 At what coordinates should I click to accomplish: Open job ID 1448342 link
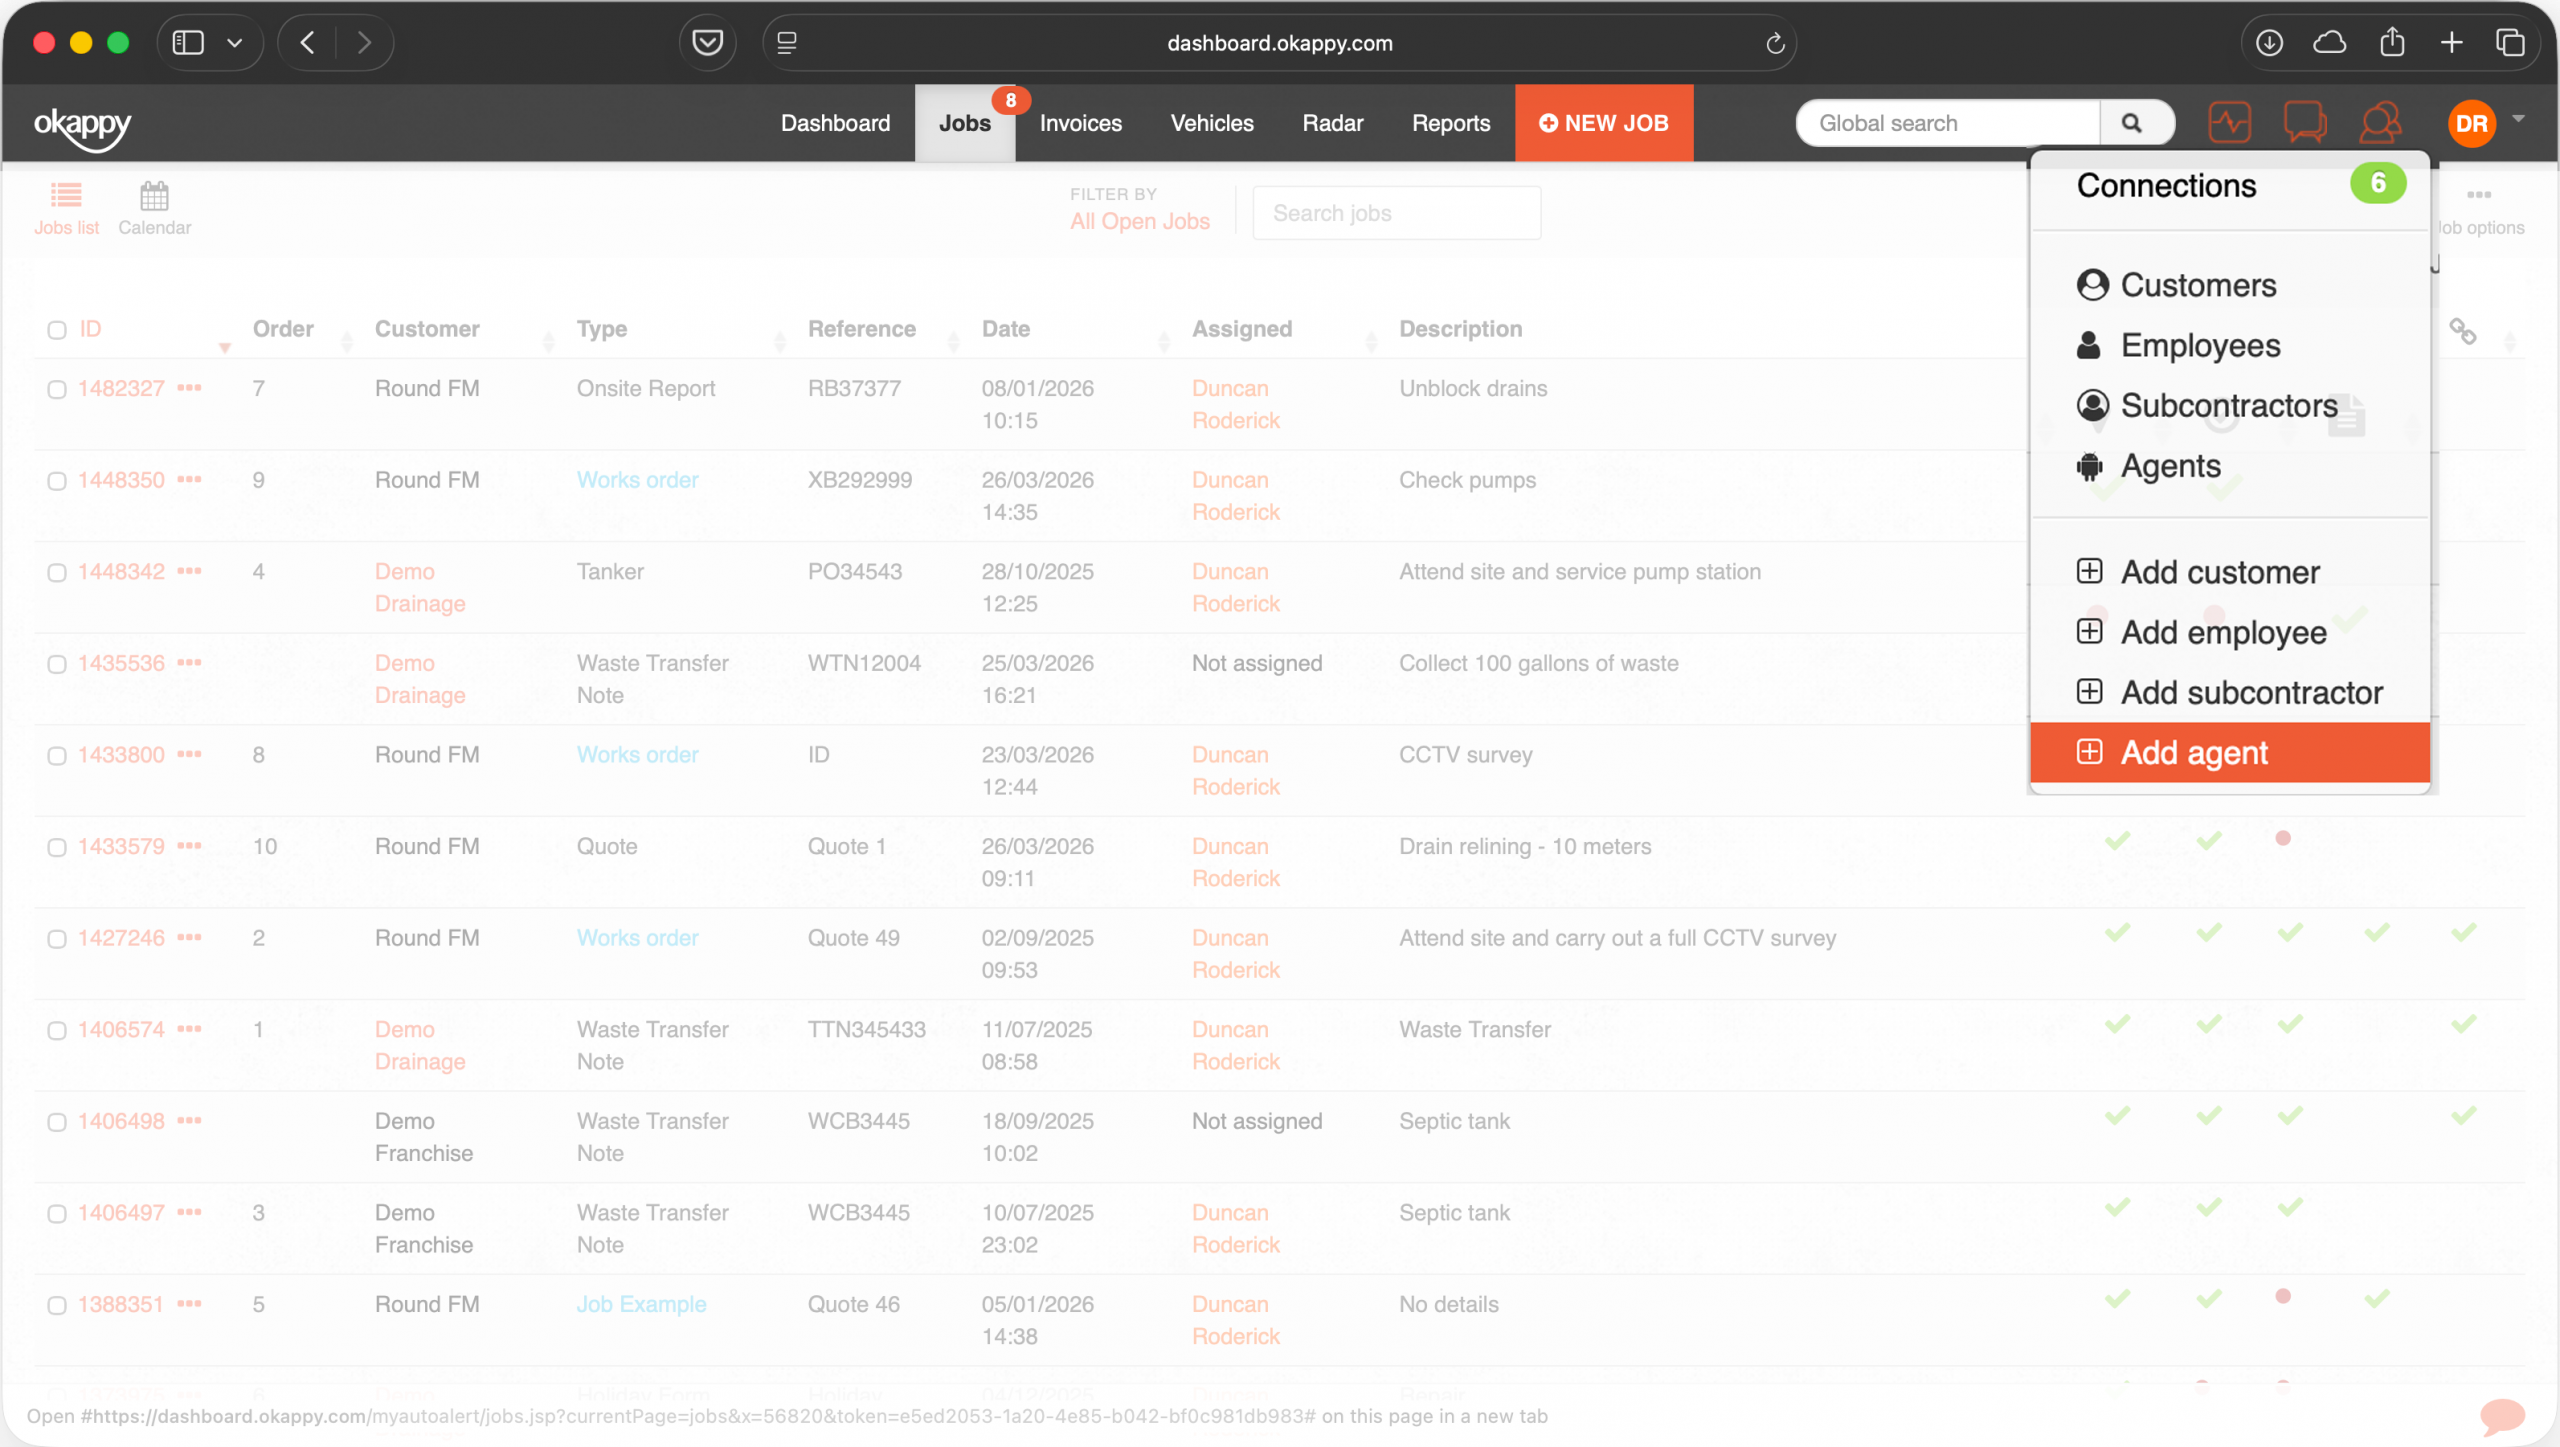click(121, 572)
